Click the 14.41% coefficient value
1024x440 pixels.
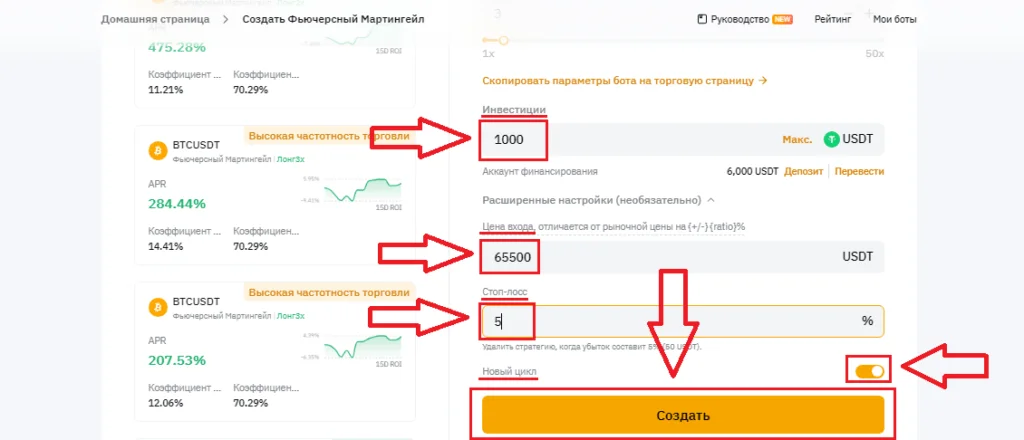tap(165, 247)
